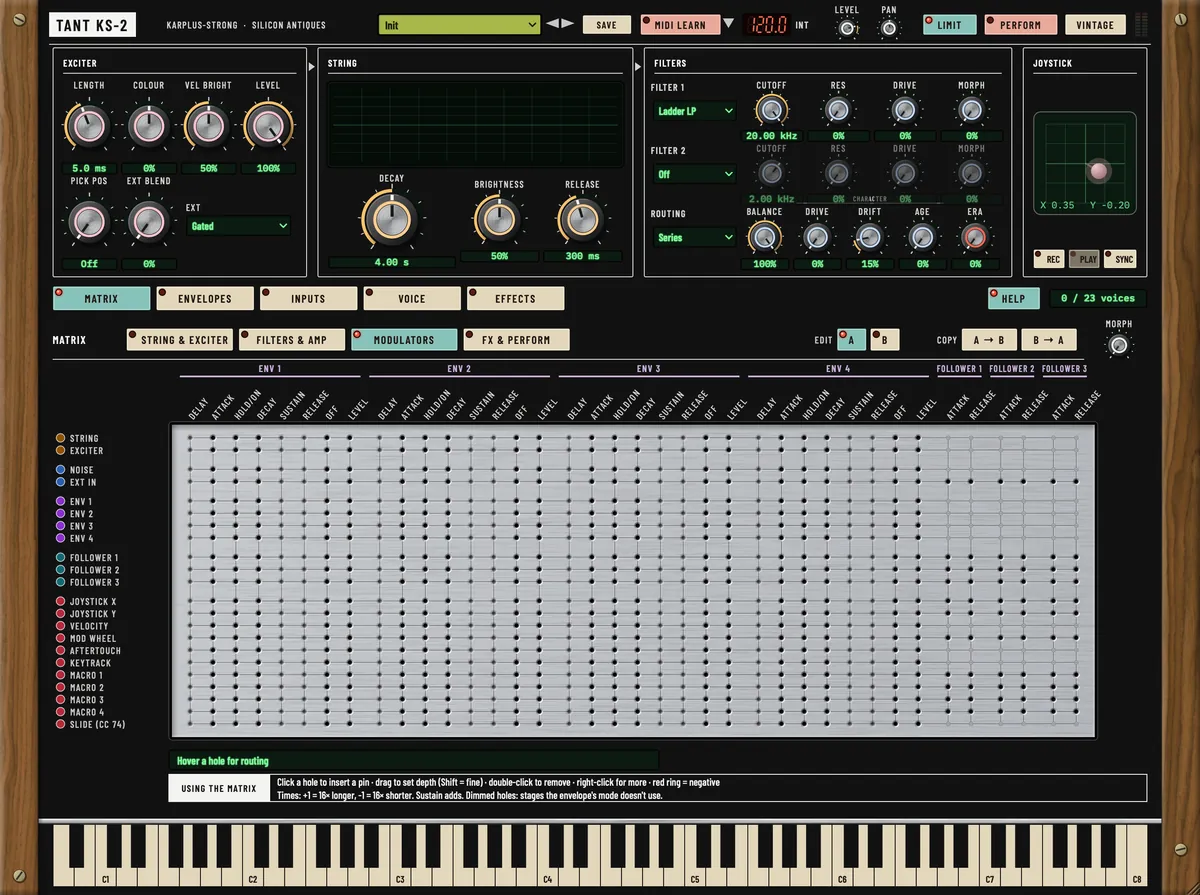Click the master Level knob

pyautogui.click(x=847, y=29)
